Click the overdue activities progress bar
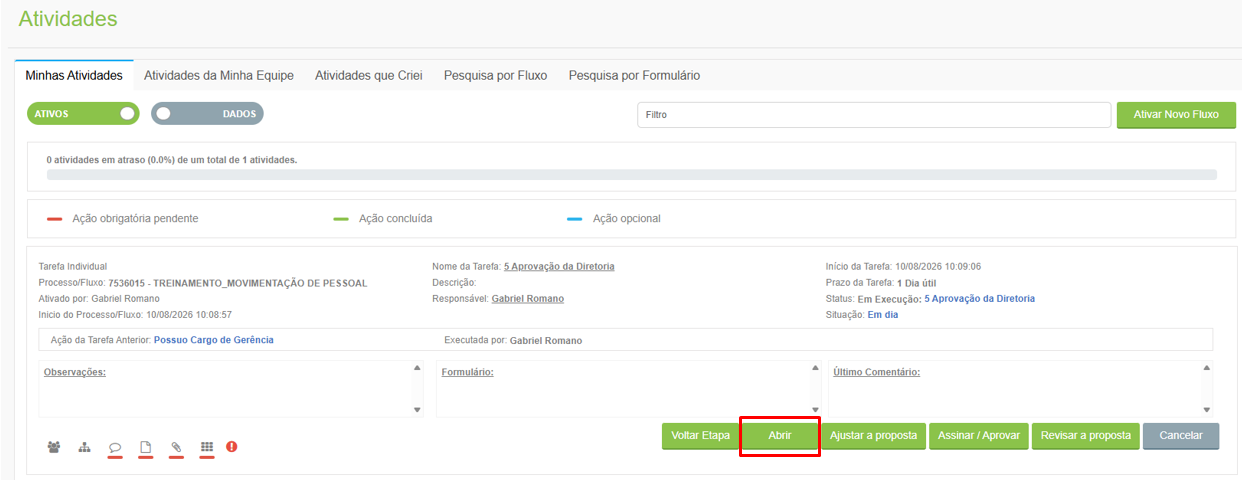The image size is (1242, 480). click(632, 174)
